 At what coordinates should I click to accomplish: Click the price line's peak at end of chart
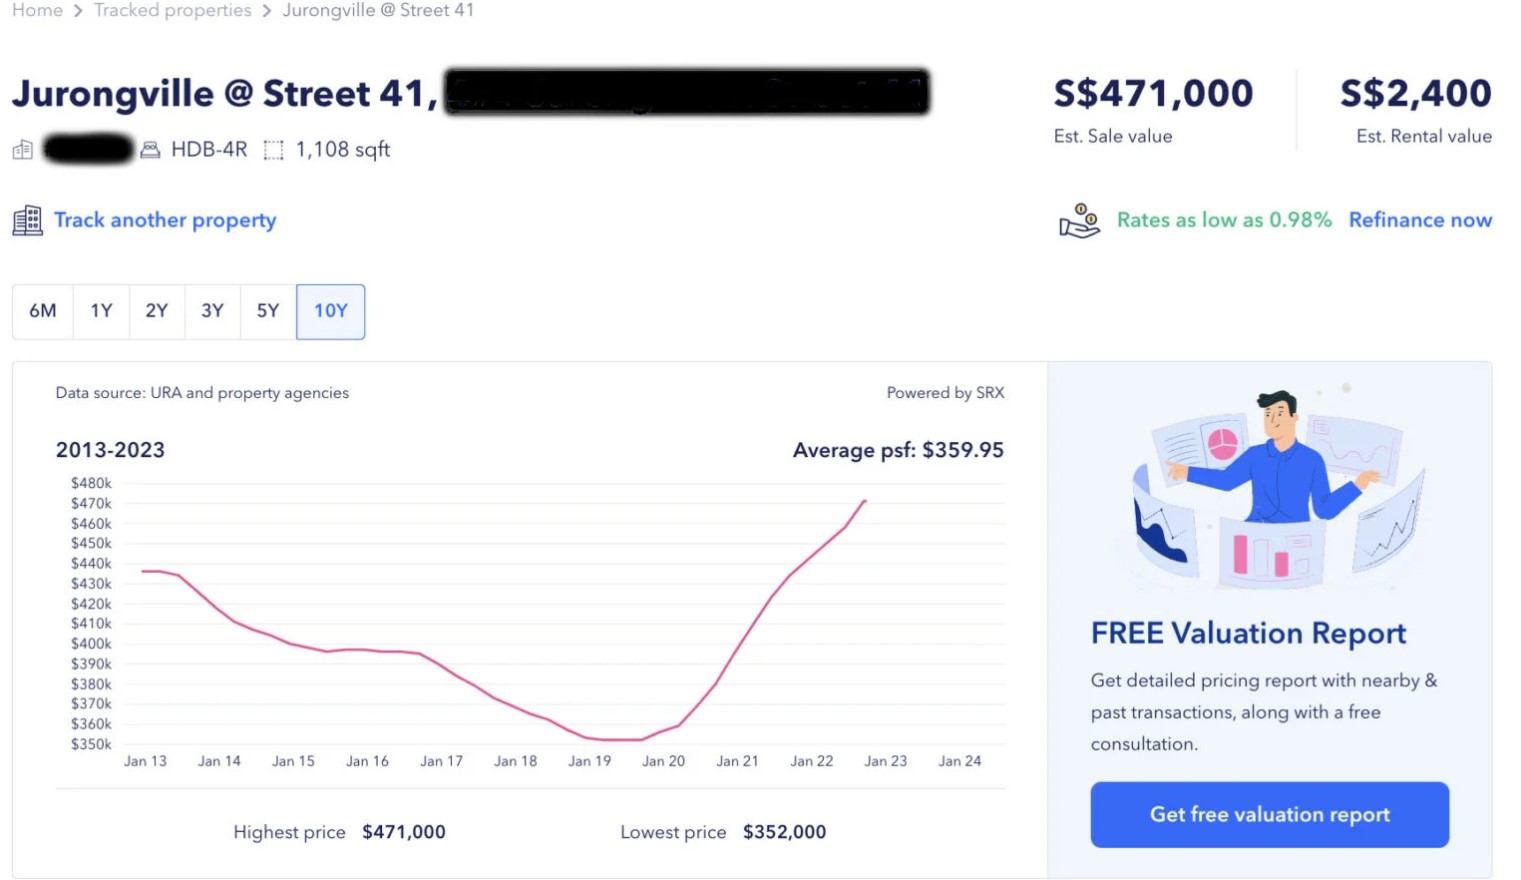(x=865, y=501)
